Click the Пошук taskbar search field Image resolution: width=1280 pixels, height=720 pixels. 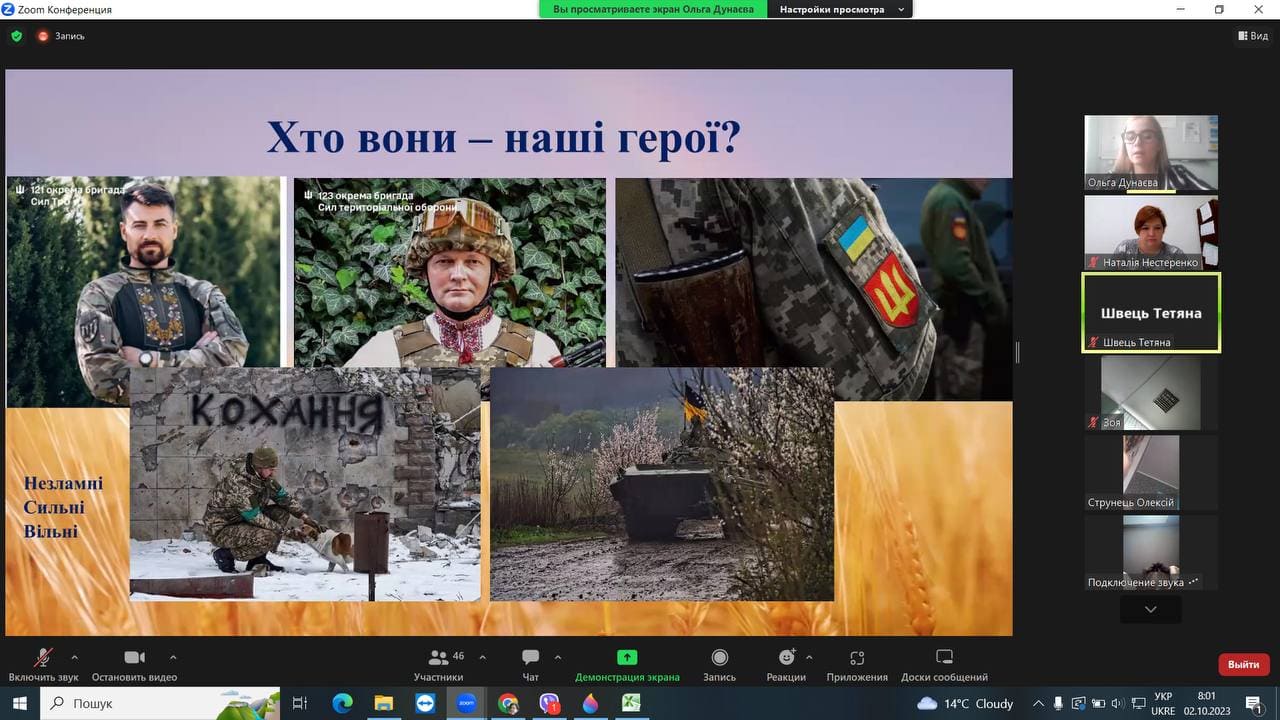(160, 703)
